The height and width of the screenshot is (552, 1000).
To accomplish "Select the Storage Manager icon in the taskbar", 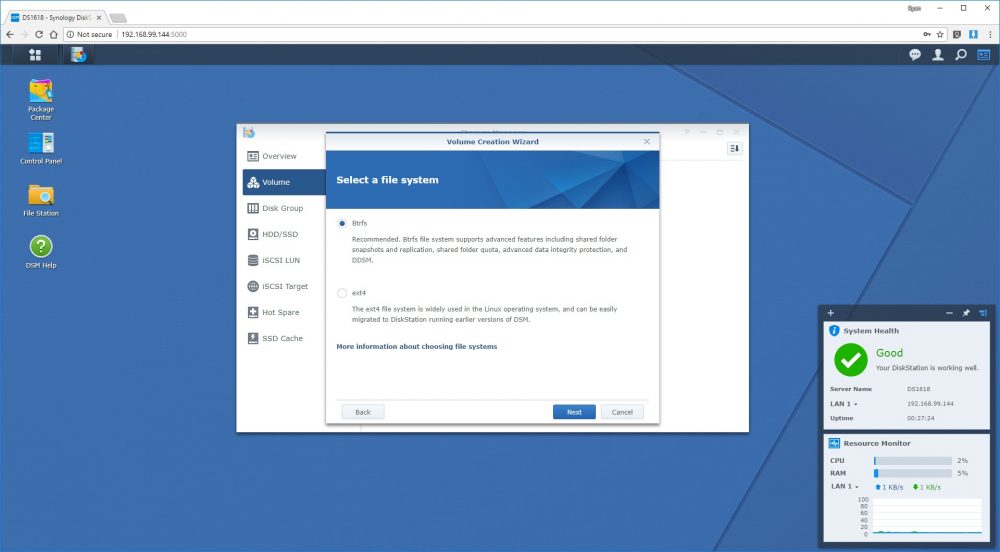I will [78, 55].
